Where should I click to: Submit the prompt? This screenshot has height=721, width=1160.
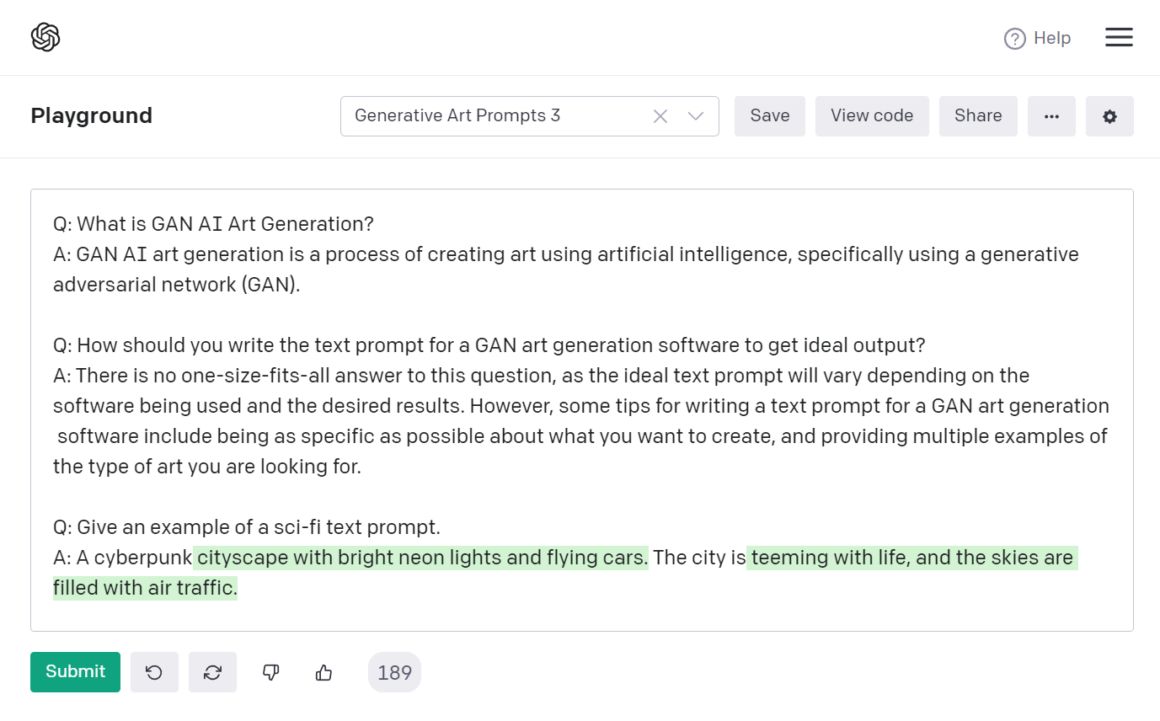click(x=75, y=672)
